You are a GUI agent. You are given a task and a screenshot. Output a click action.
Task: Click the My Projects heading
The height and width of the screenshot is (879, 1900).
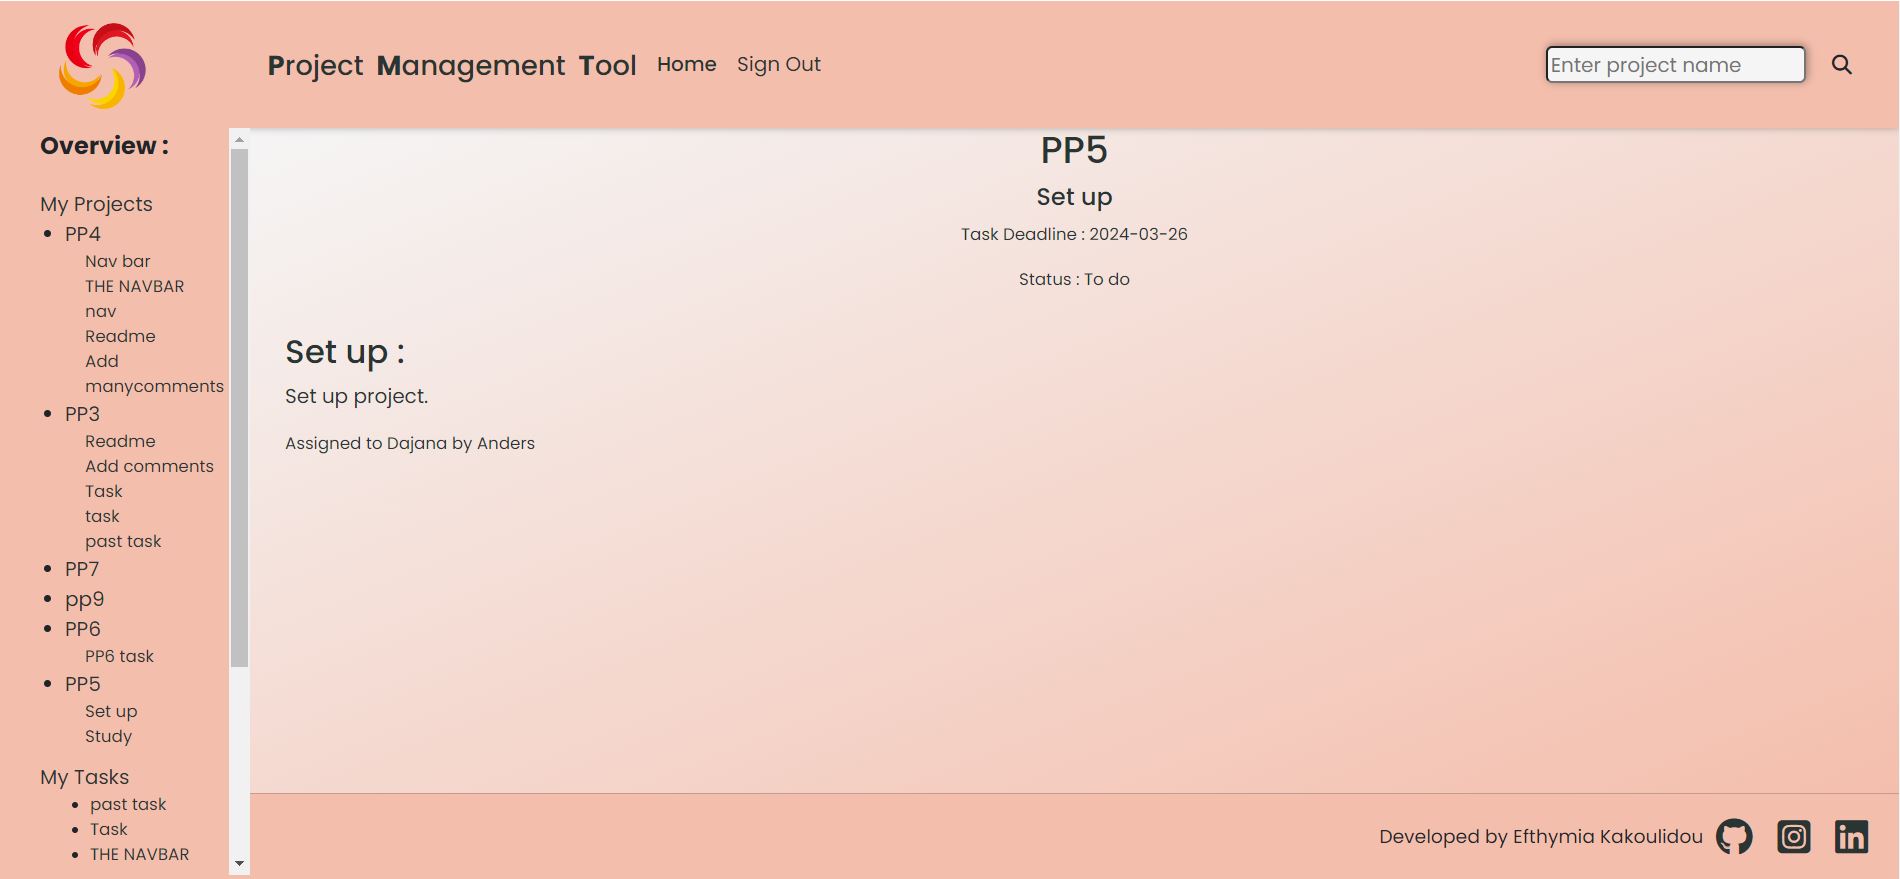[x=96, y=204]
